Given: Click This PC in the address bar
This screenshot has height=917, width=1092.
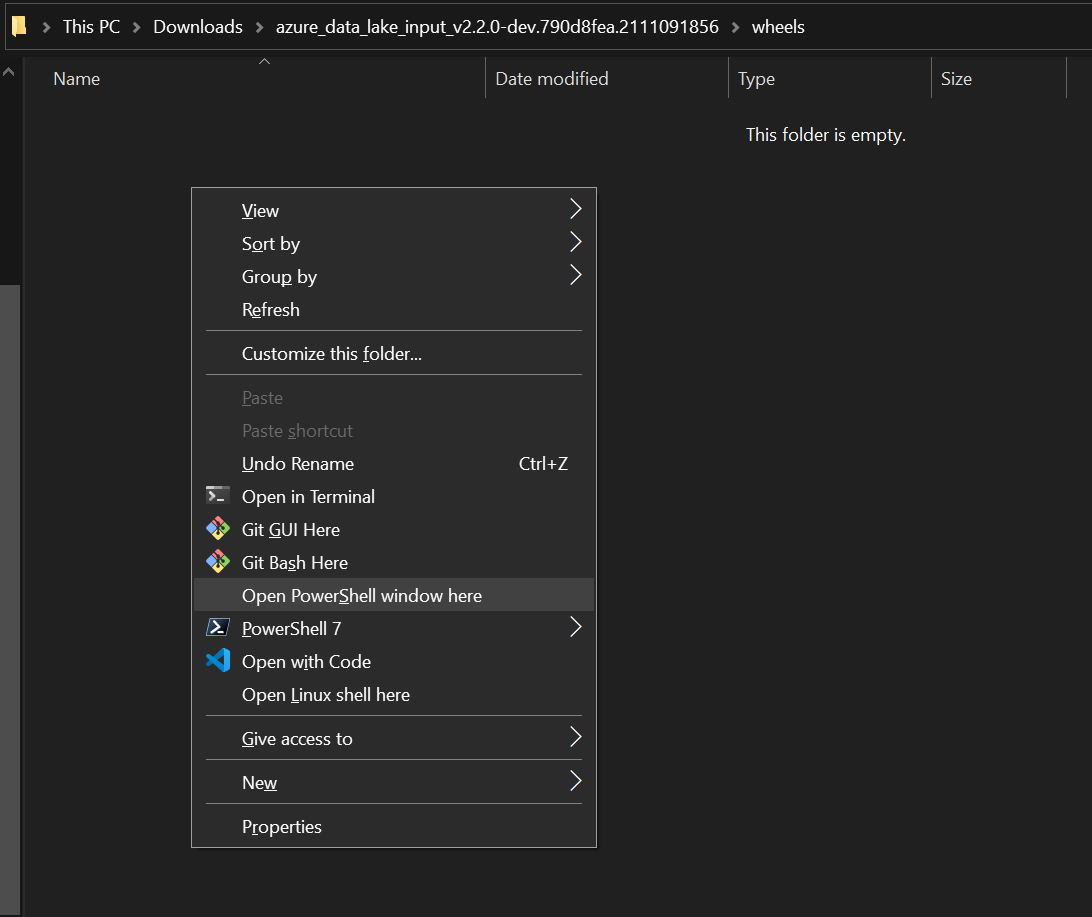Looking at the screenshot, I should [x=91, y=26].
